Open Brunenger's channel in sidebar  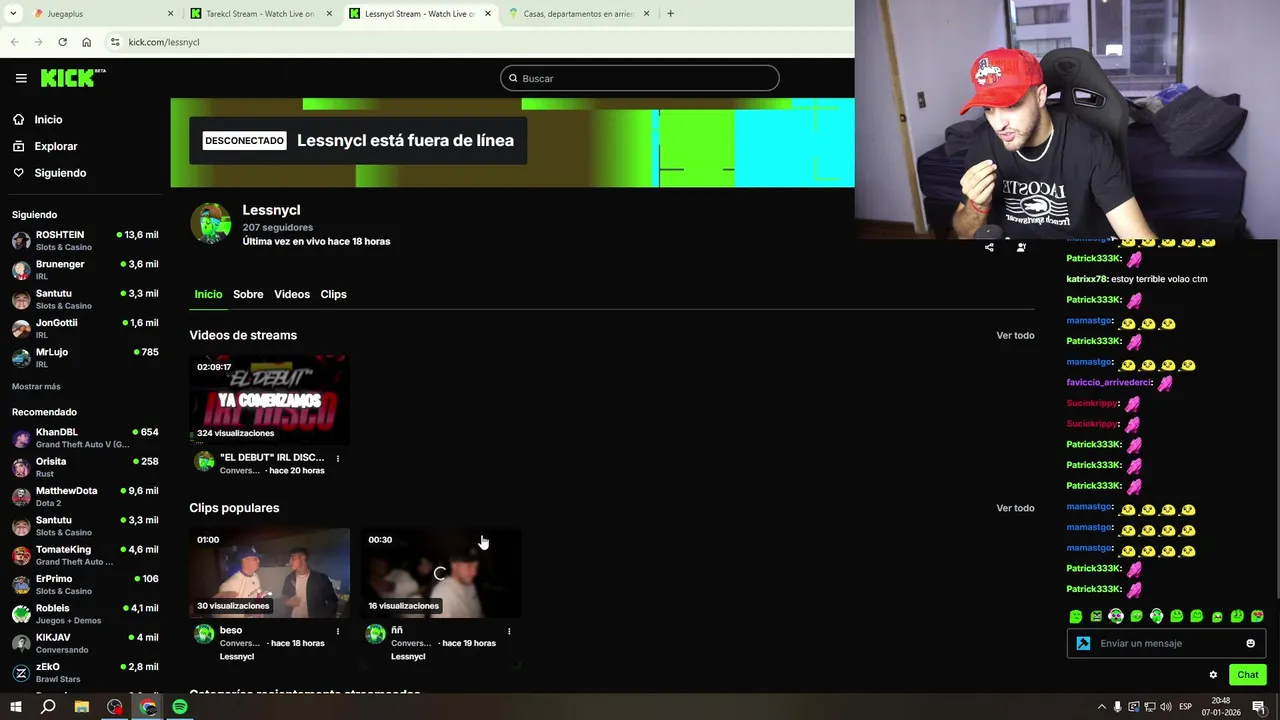tap(85, 270)
